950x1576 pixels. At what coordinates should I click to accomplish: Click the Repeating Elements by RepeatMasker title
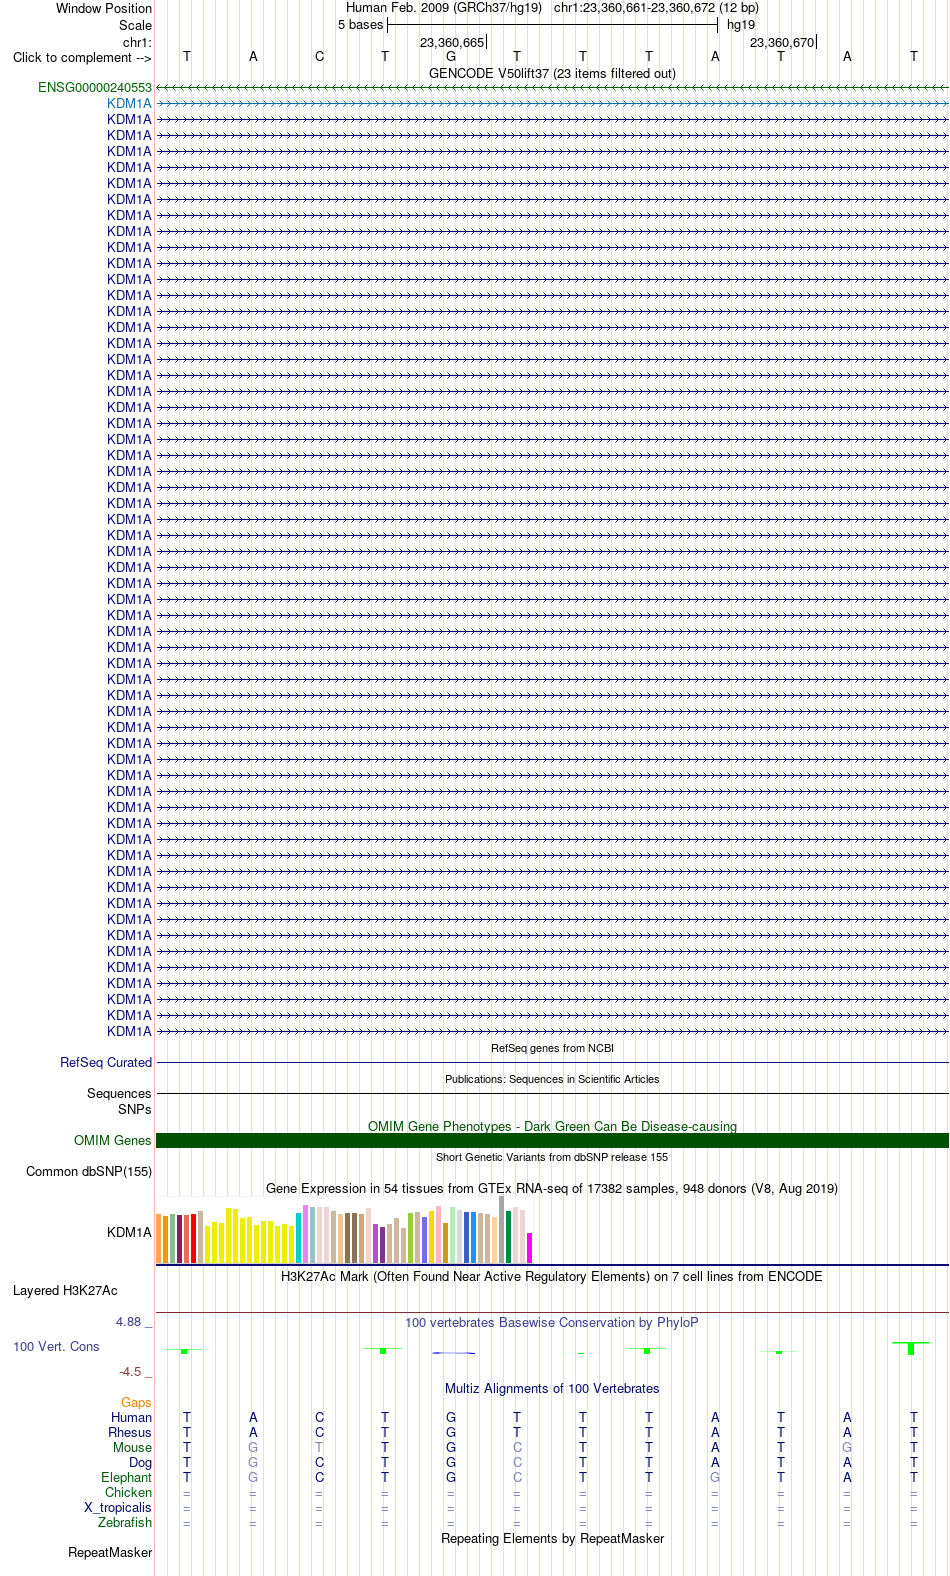click(x=552, y=1539)
